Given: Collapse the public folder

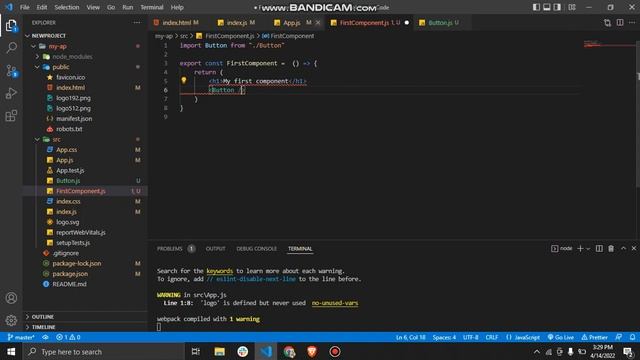Looking at the screenshot, I should 37,67.
